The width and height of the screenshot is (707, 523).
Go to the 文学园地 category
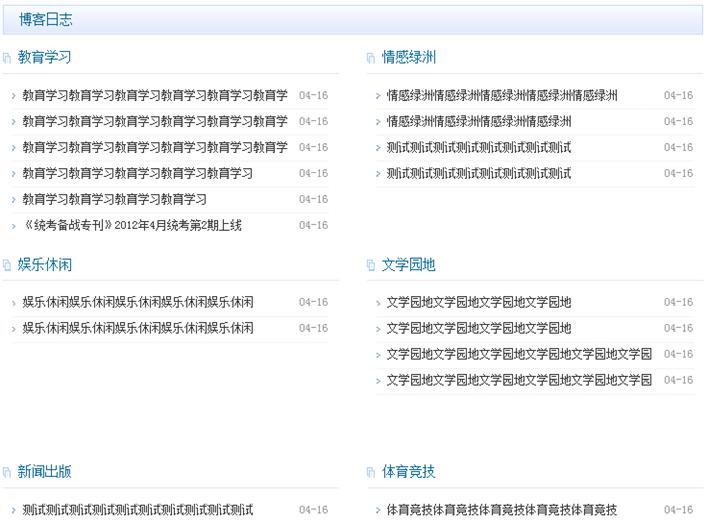click(x=409, y=264)
